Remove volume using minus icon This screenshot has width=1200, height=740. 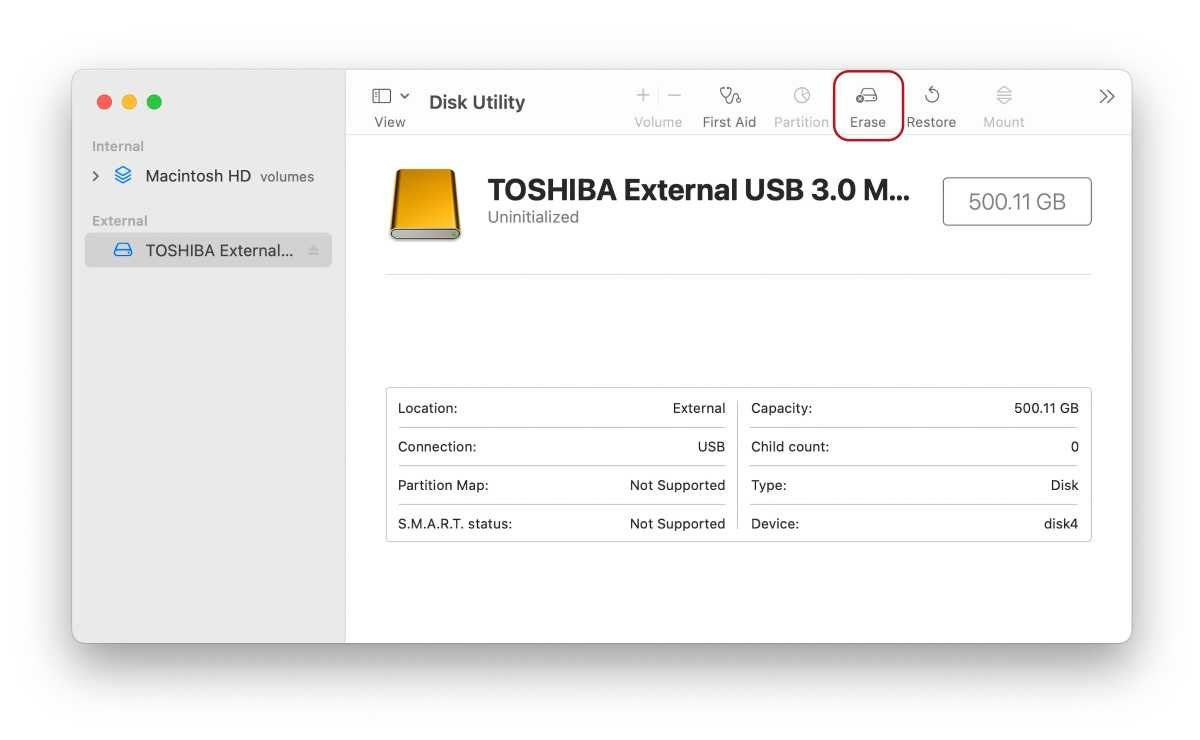click(674, 95)
